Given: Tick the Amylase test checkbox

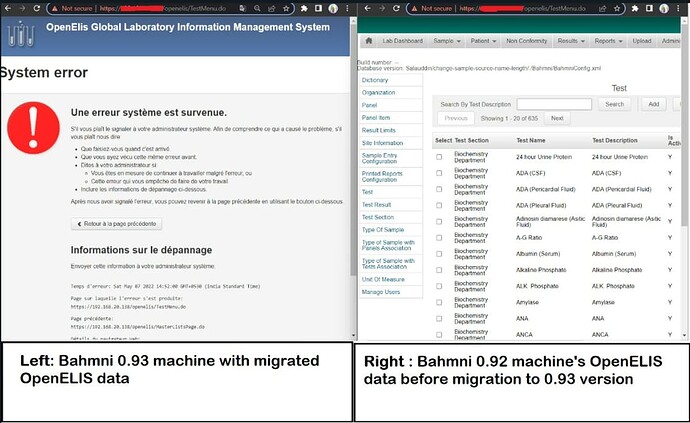Looking at the screenshot, I should coord(439,302).
